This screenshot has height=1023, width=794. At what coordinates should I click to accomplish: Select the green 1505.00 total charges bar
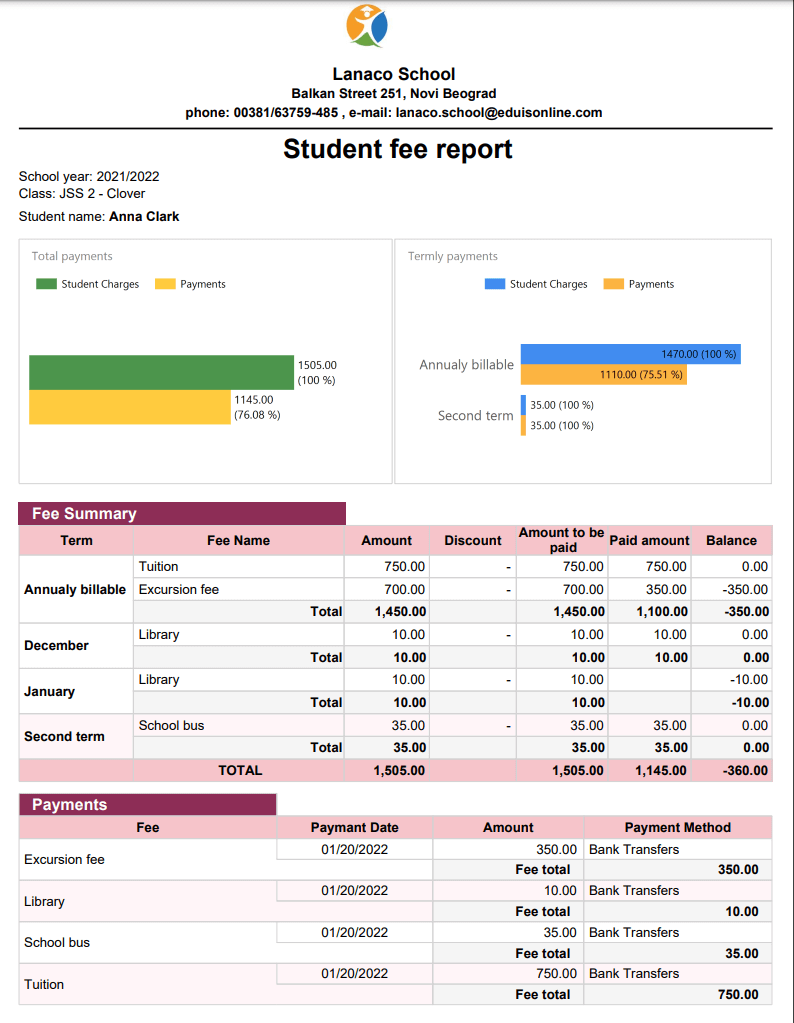(160, 372)
